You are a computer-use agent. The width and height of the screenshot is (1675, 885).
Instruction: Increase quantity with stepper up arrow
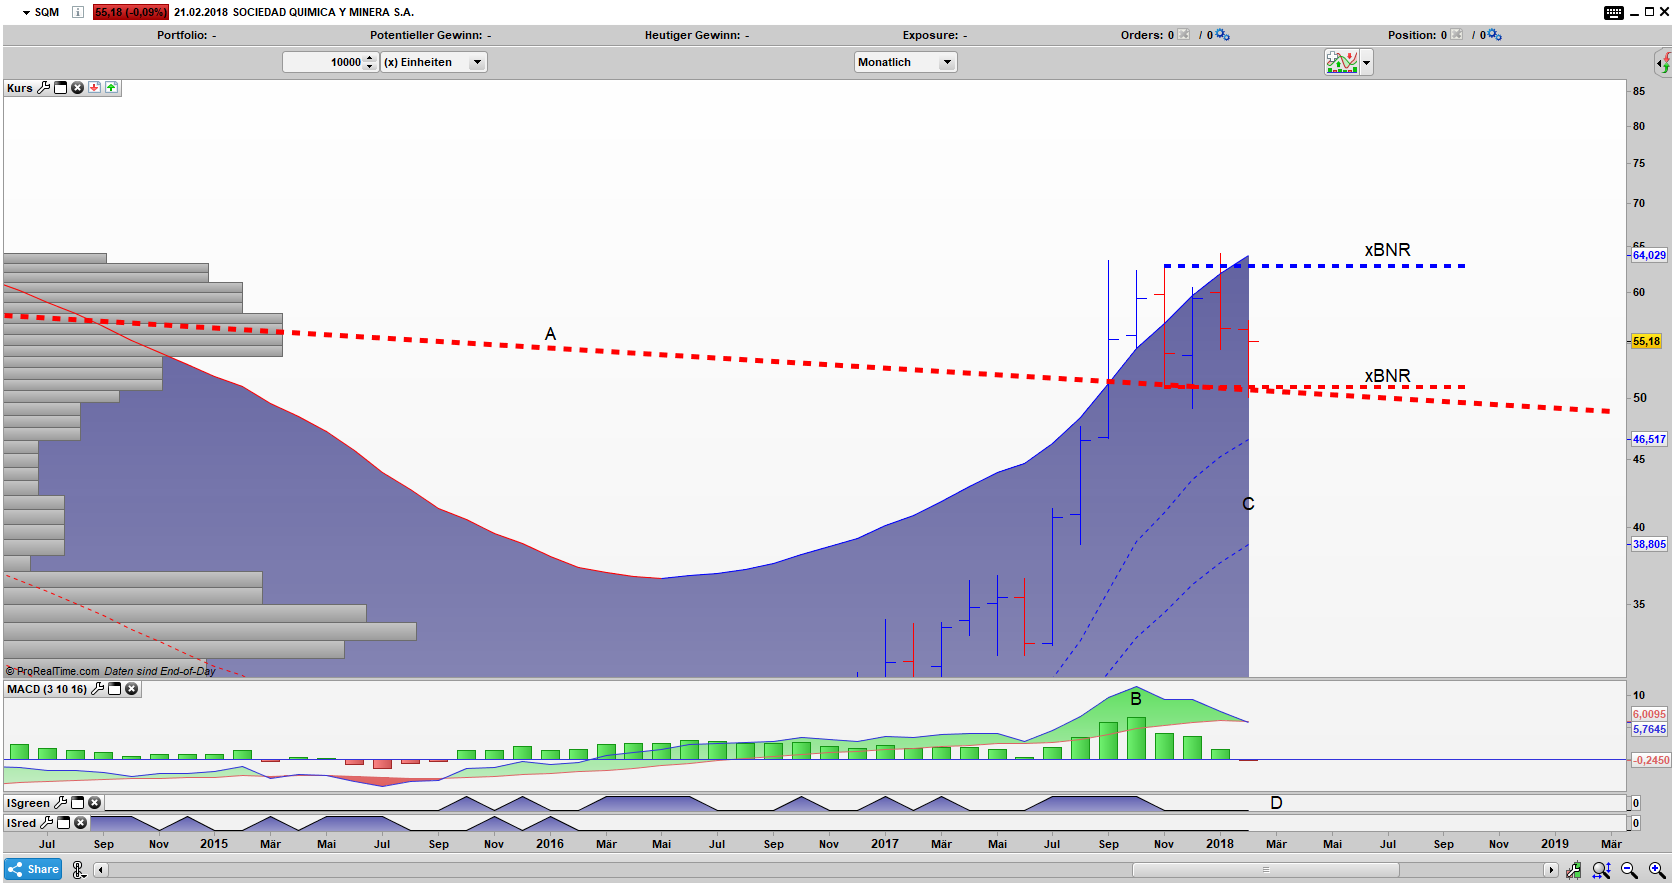(370, 58)
